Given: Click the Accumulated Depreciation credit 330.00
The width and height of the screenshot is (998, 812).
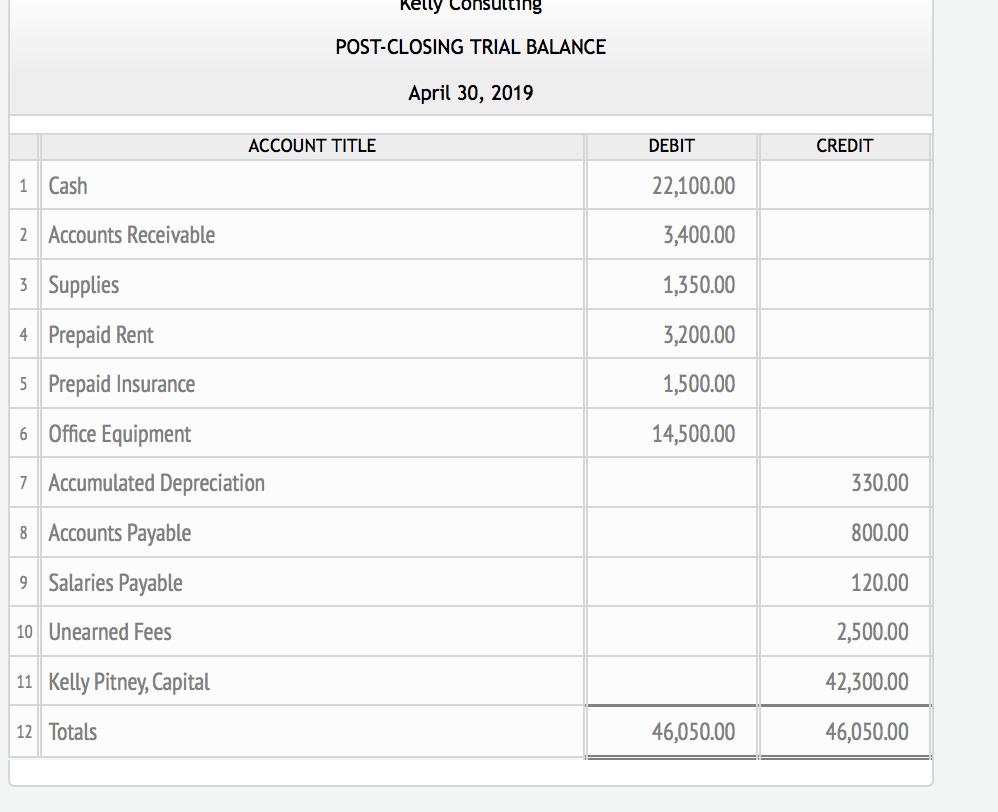Looking at the screenshot, I should click(x=880, y=483).
